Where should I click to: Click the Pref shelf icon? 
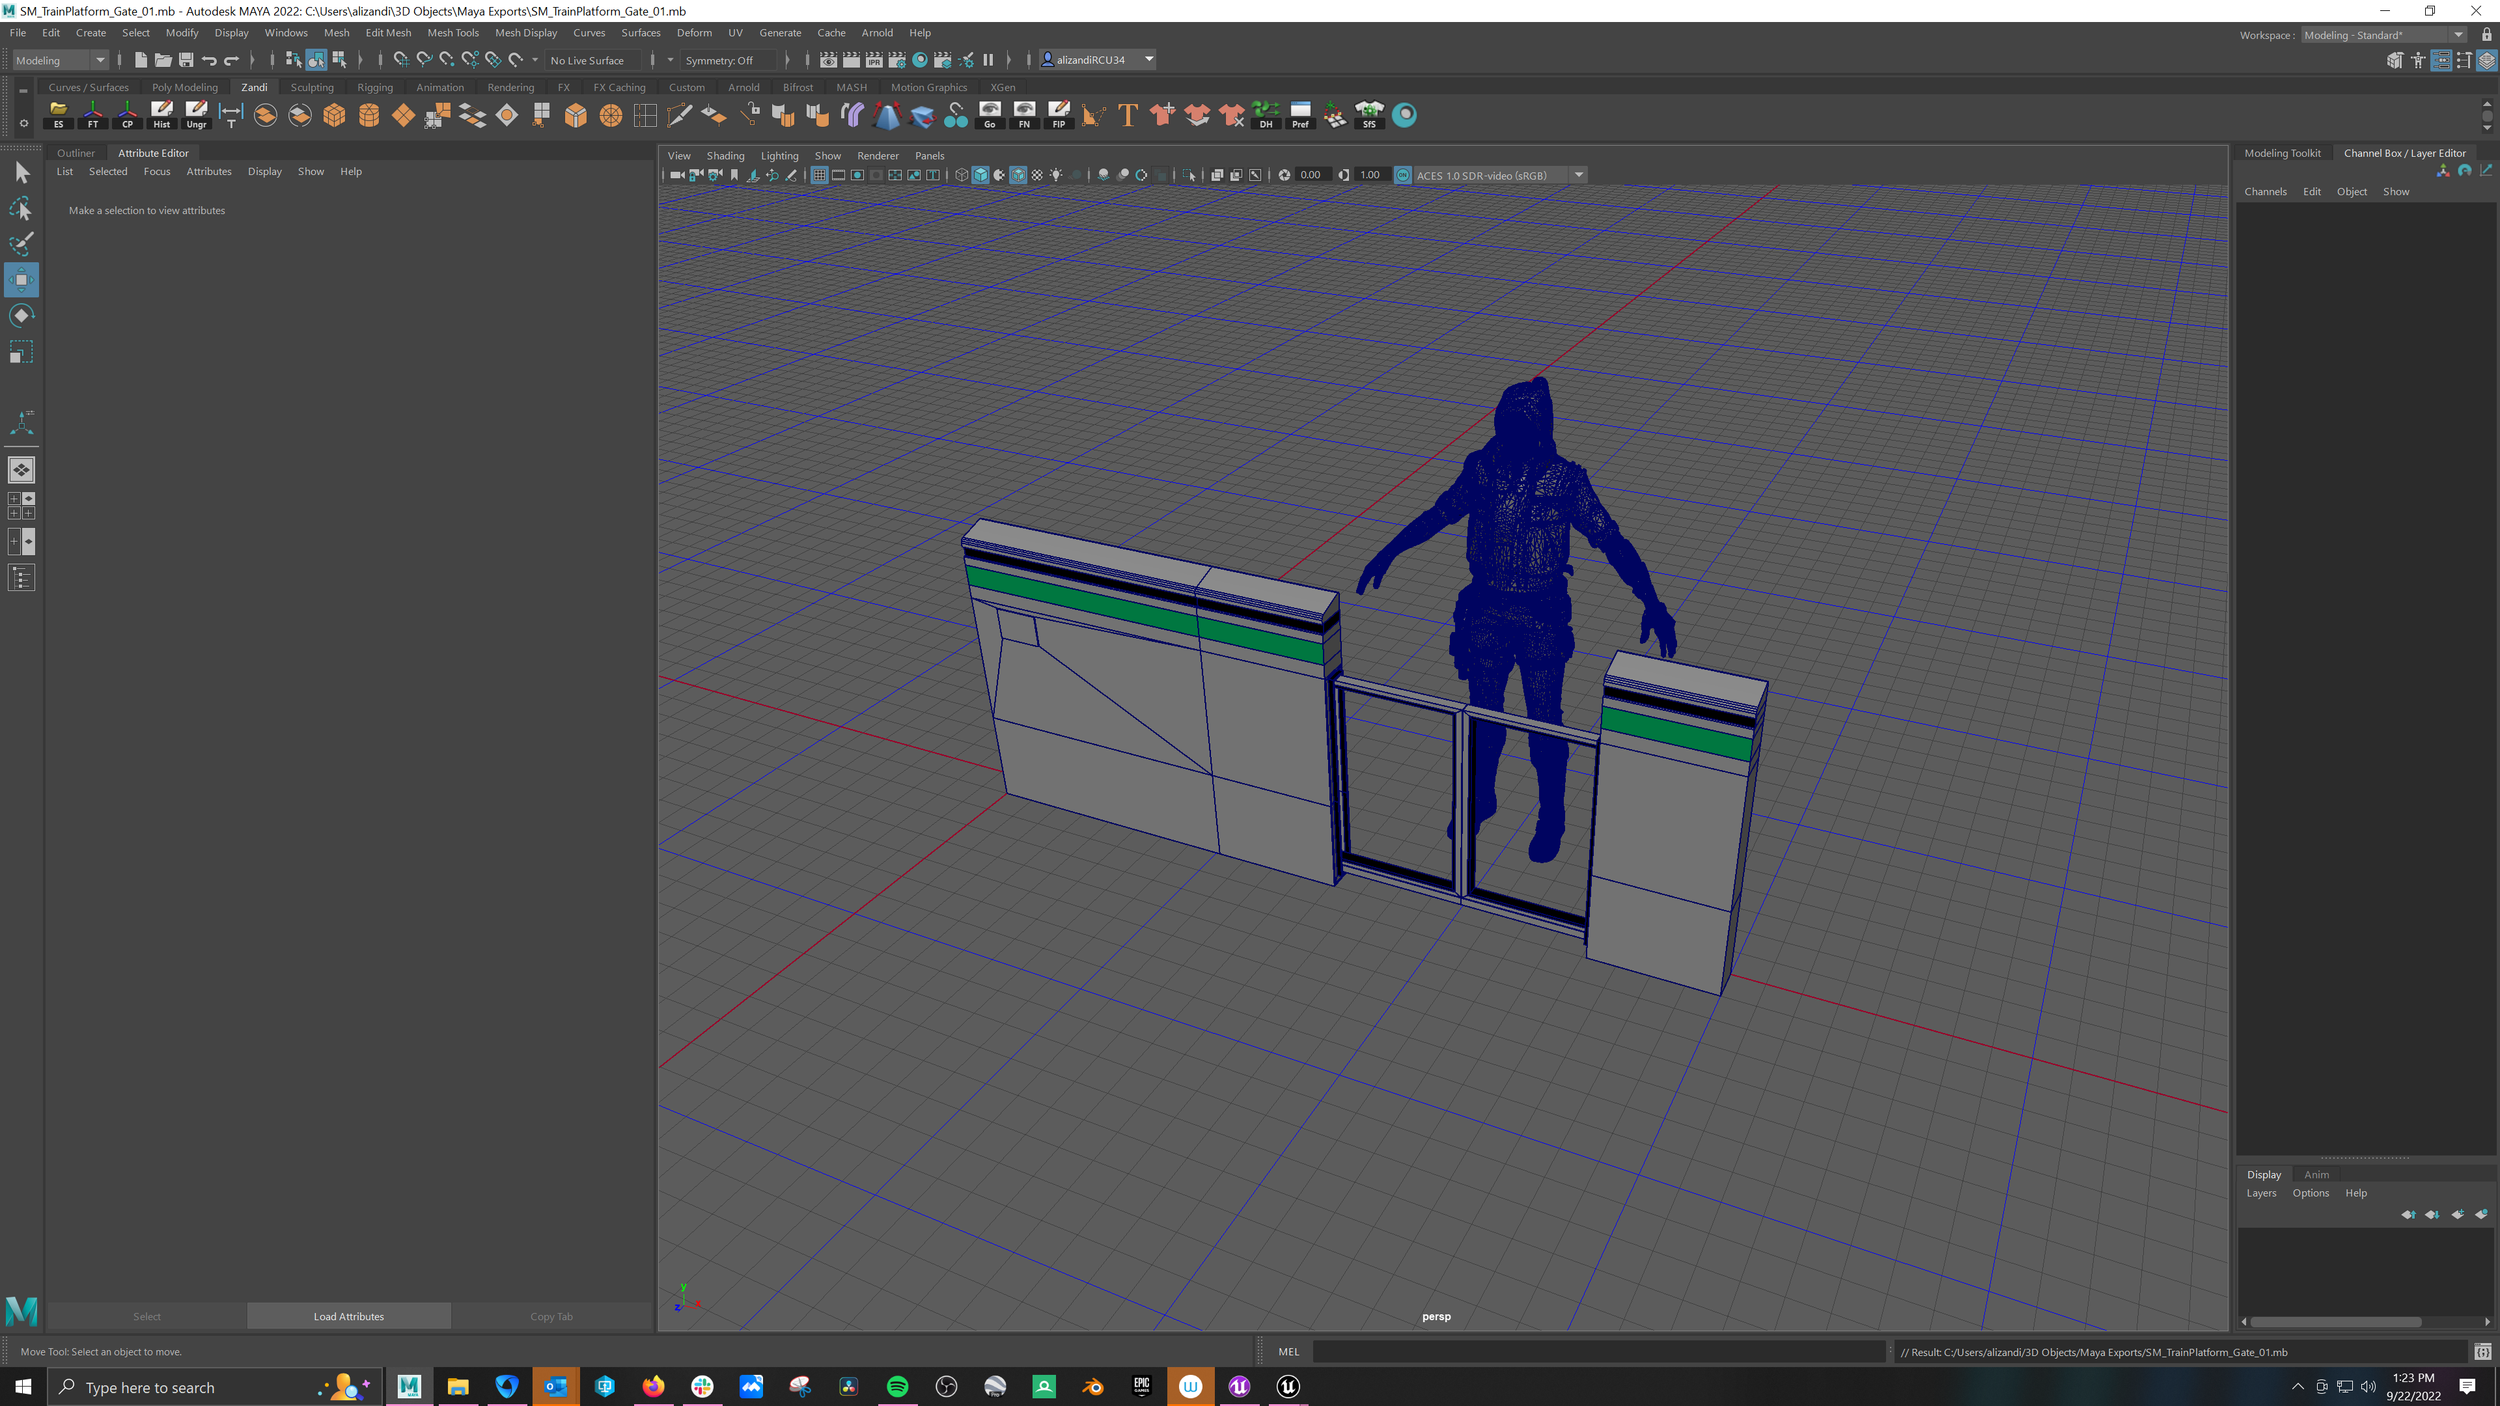[x=1300, y=115]
